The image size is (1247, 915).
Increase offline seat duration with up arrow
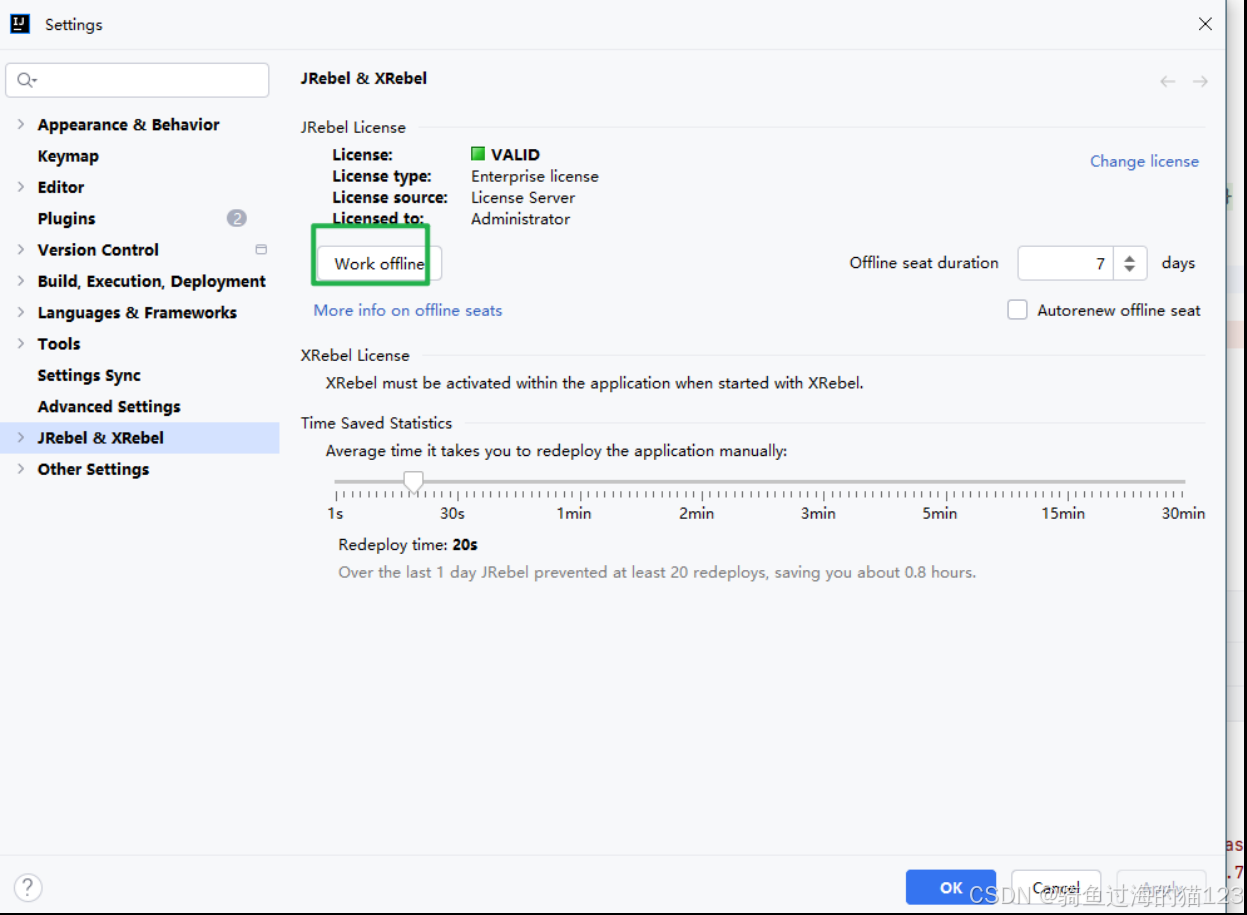point(1129,257)
